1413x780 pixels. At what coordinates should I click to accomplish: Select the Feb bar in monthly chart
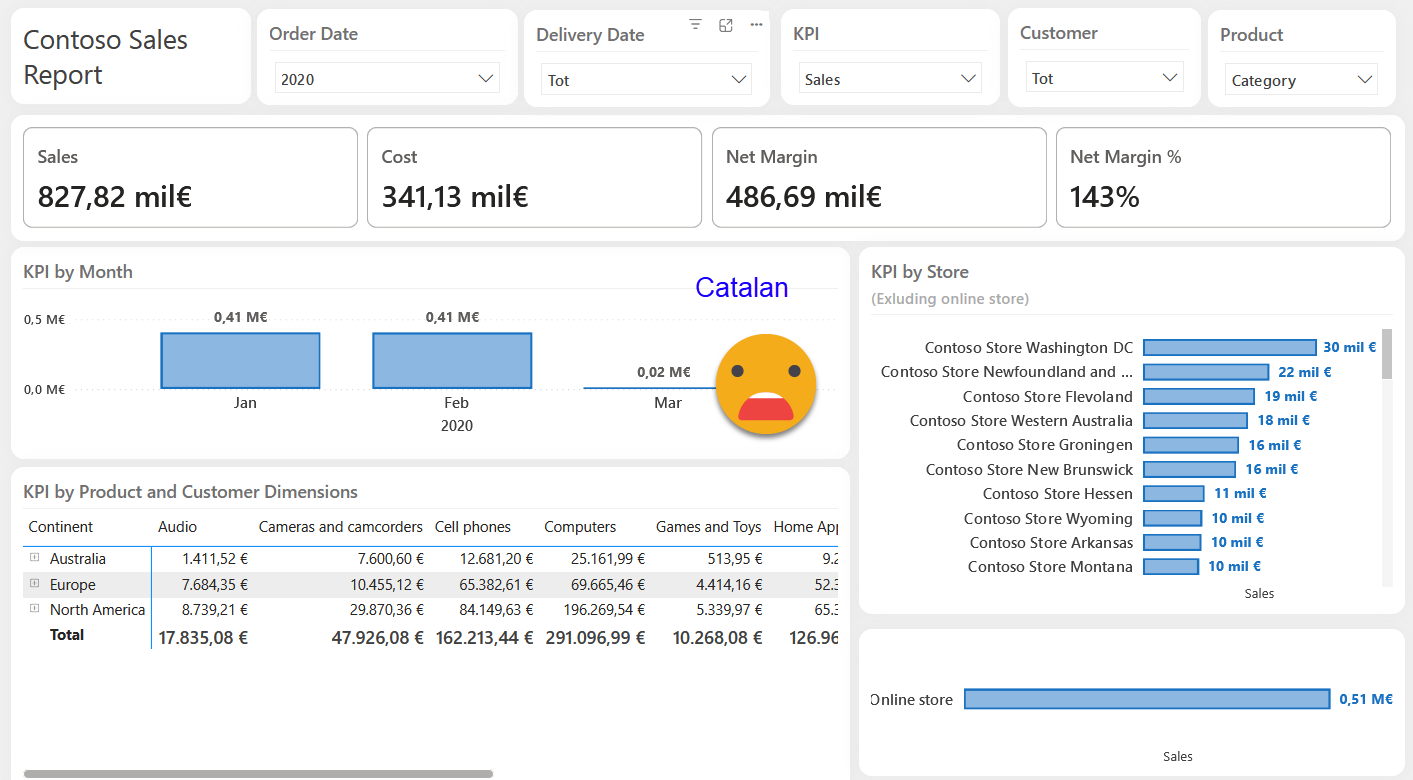coord(452,361)
